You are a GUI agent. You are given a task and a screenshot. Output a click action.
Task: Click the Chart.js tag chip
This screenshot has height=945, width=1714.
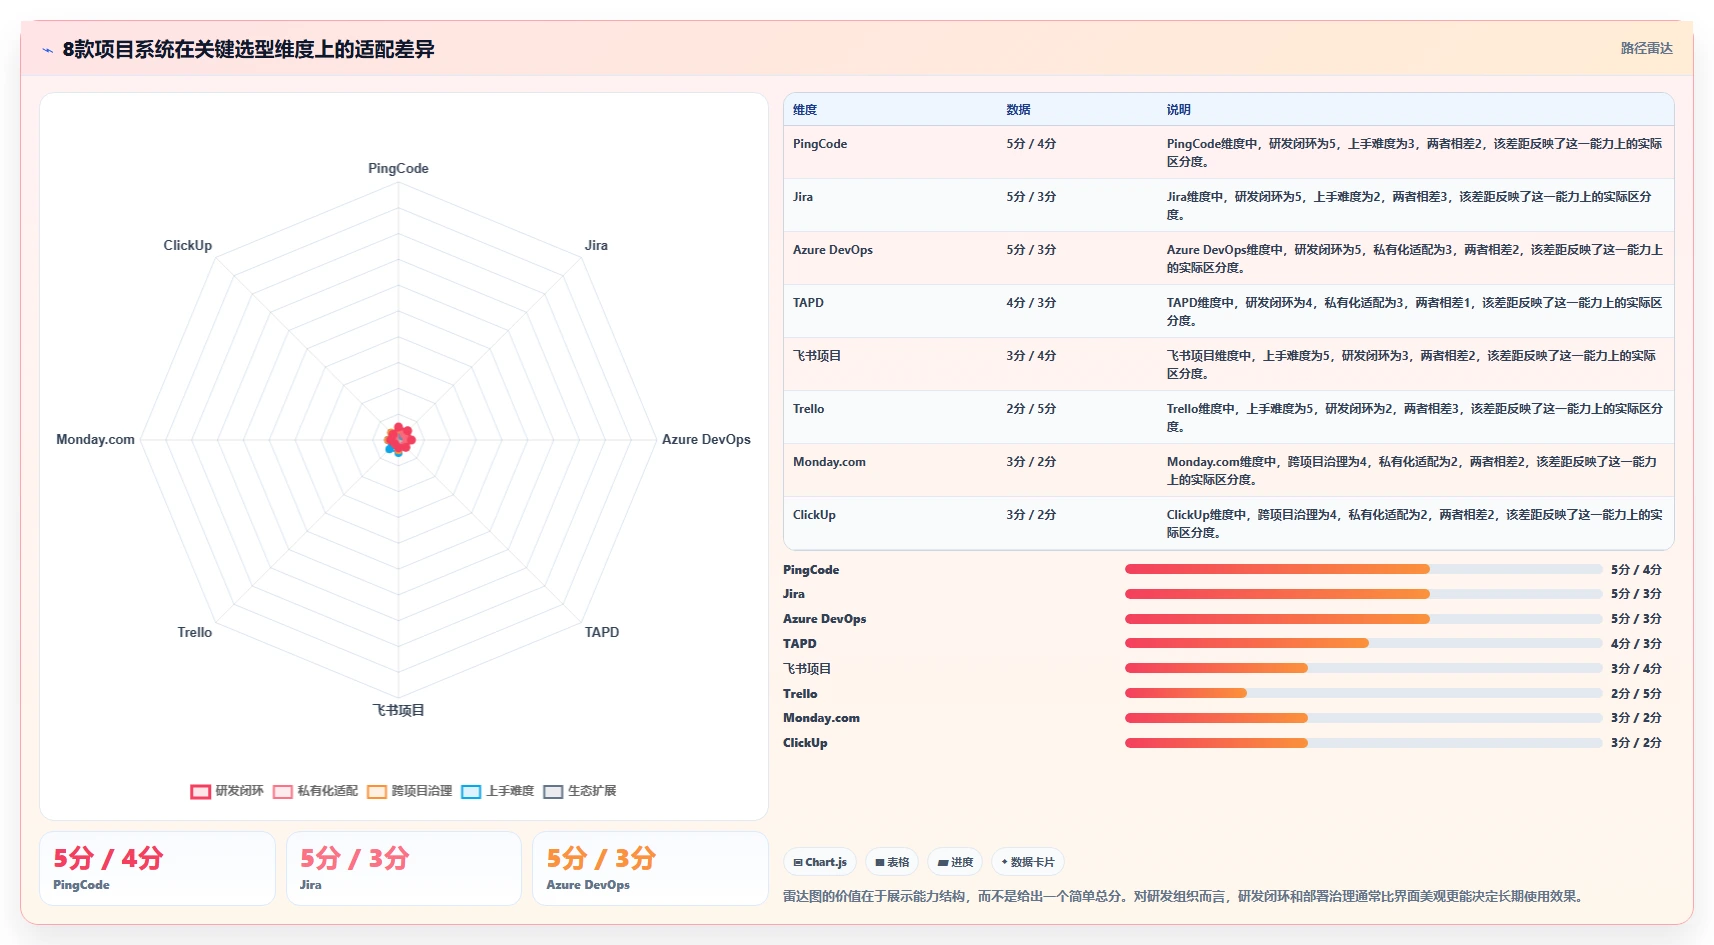[x=820, y=862]
